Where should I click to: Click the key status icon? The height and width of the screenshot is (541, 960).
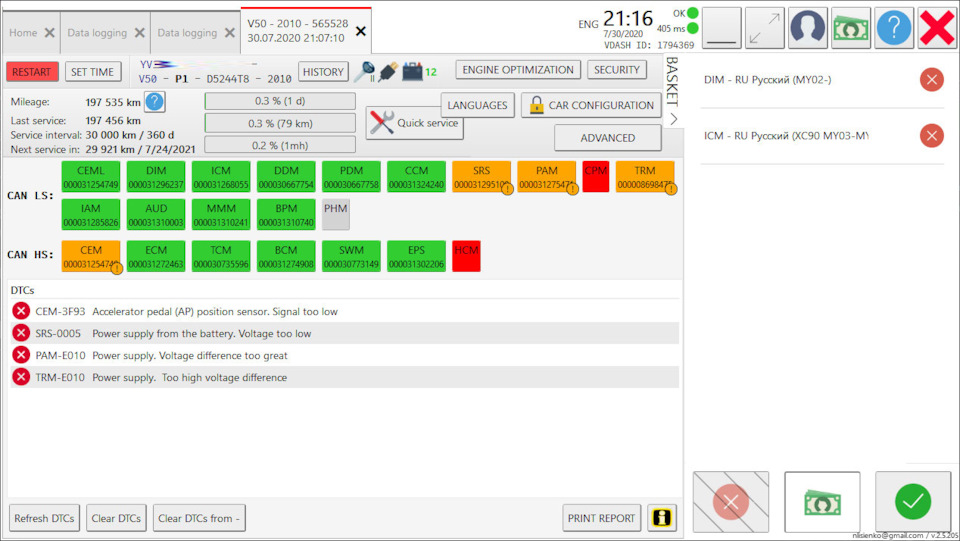(x=365, y=72)
